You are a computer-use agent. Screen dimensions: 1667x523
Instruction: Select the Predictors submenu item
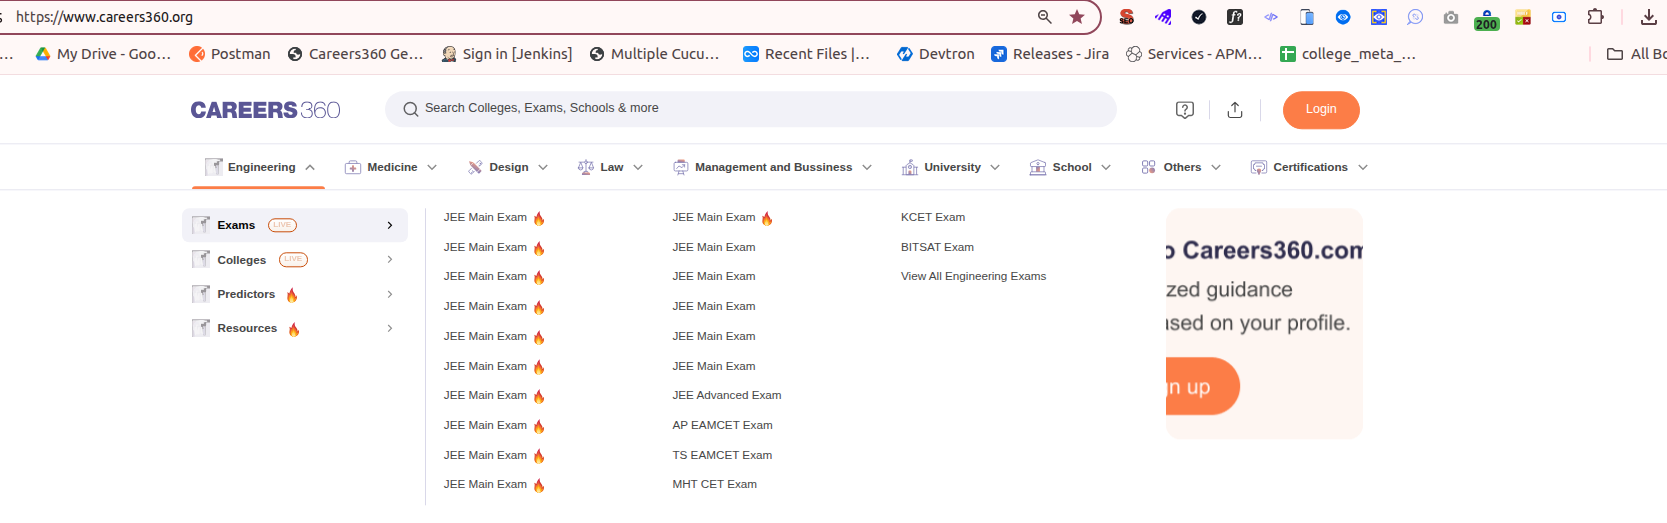click(x=295, y=294)
